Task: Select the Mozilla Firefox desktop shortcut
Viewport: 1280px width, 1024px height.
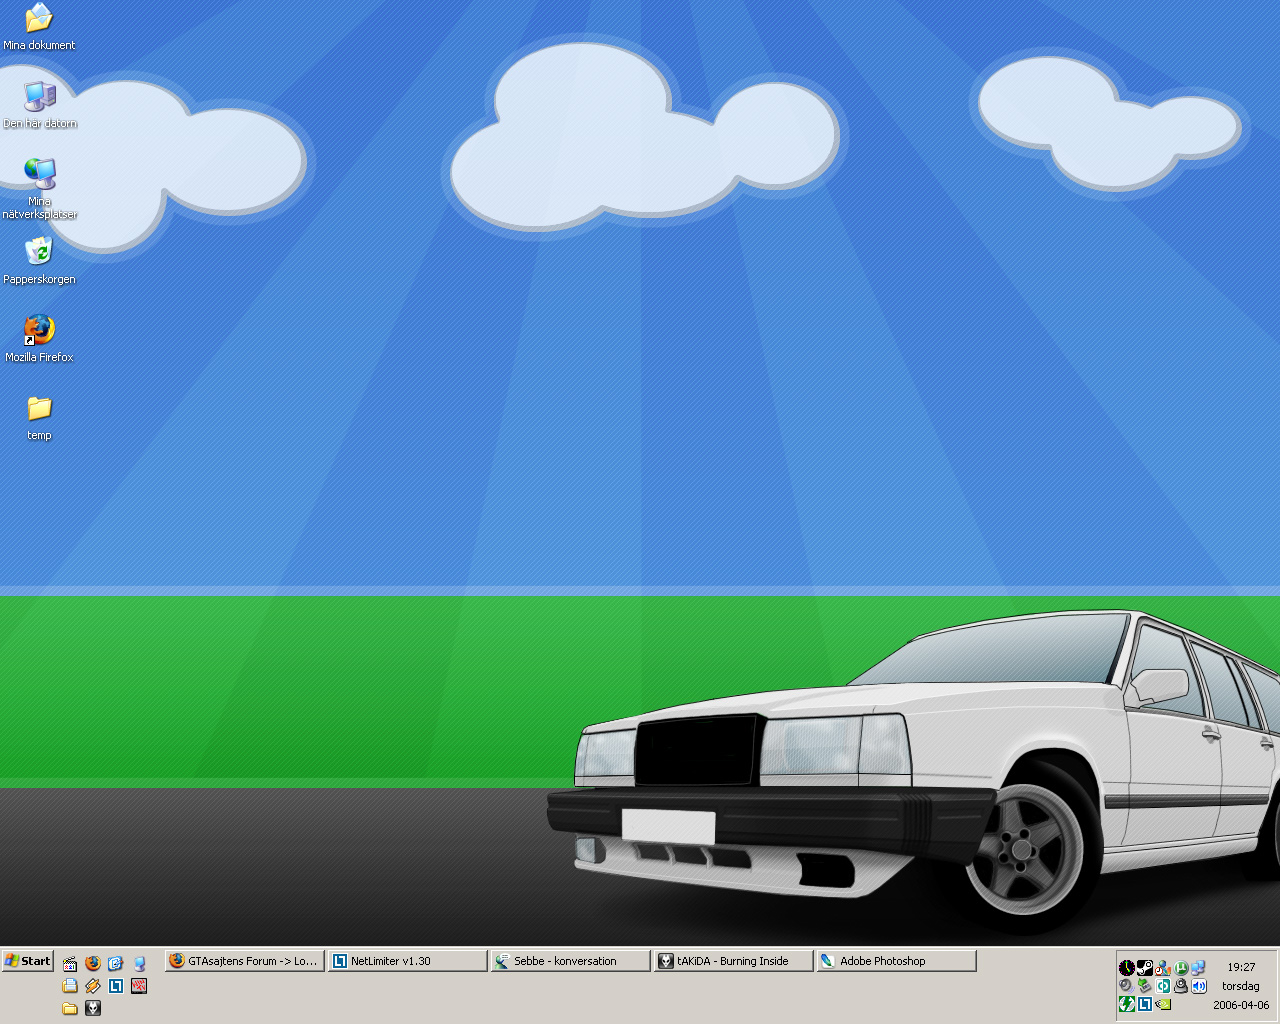Action: click(x=39, y=339)
